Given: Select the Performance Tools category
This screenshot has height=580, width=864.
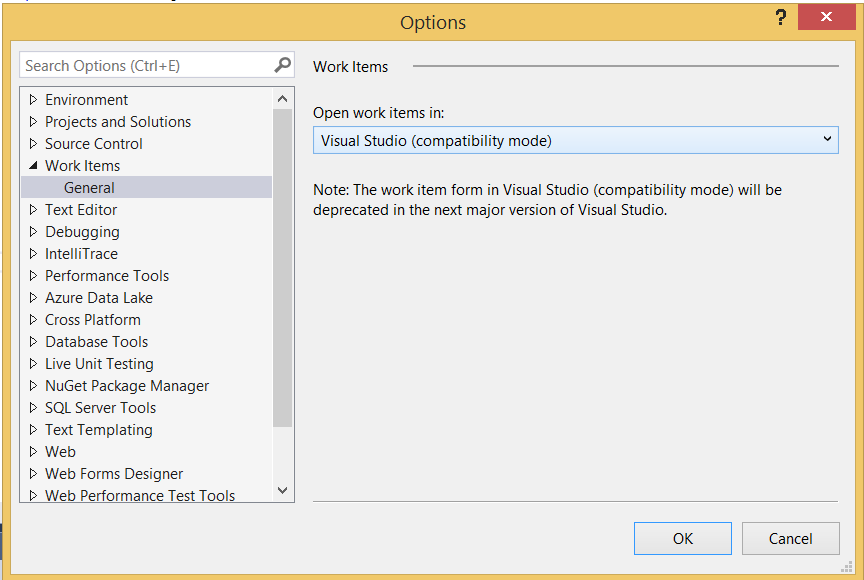Looking at the screenshot, I should pyautogui.click(x=107, y=275).
